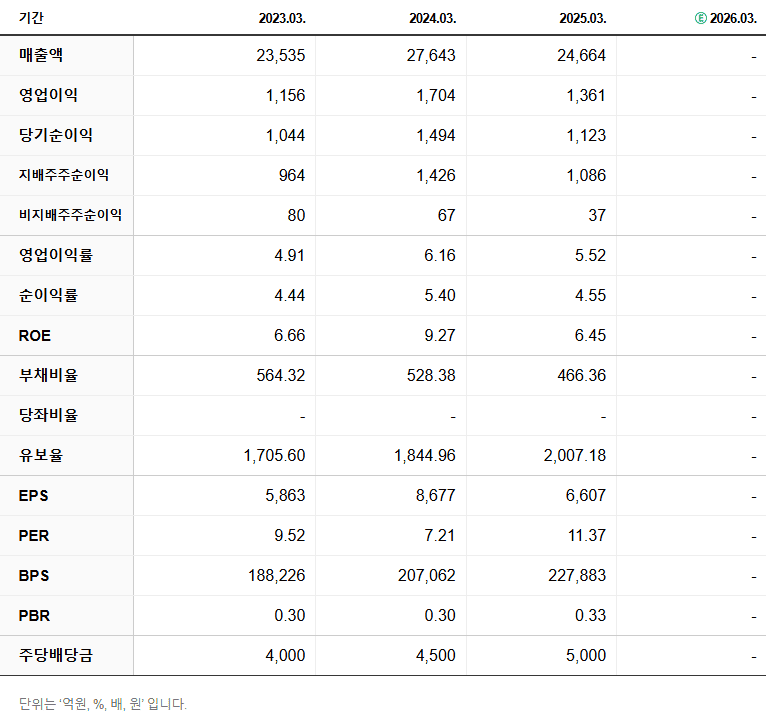Click the 지배주주순이익 value 964
Viewport: 766px width, 718px height.
(x=292, y=175)
